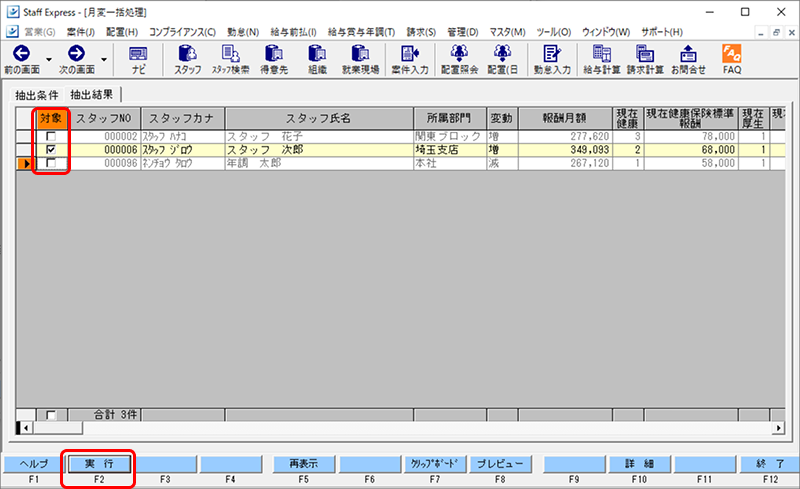Click the クリップボード F7 button
Viewport: 800px width, 489px height.
pyautogui.click(x=434, y=464)
